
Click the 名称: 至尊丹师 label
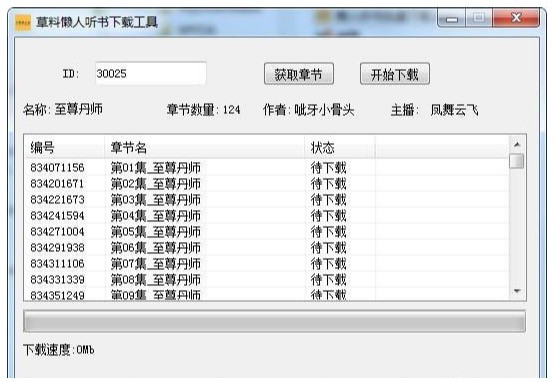tap(63, 109)
